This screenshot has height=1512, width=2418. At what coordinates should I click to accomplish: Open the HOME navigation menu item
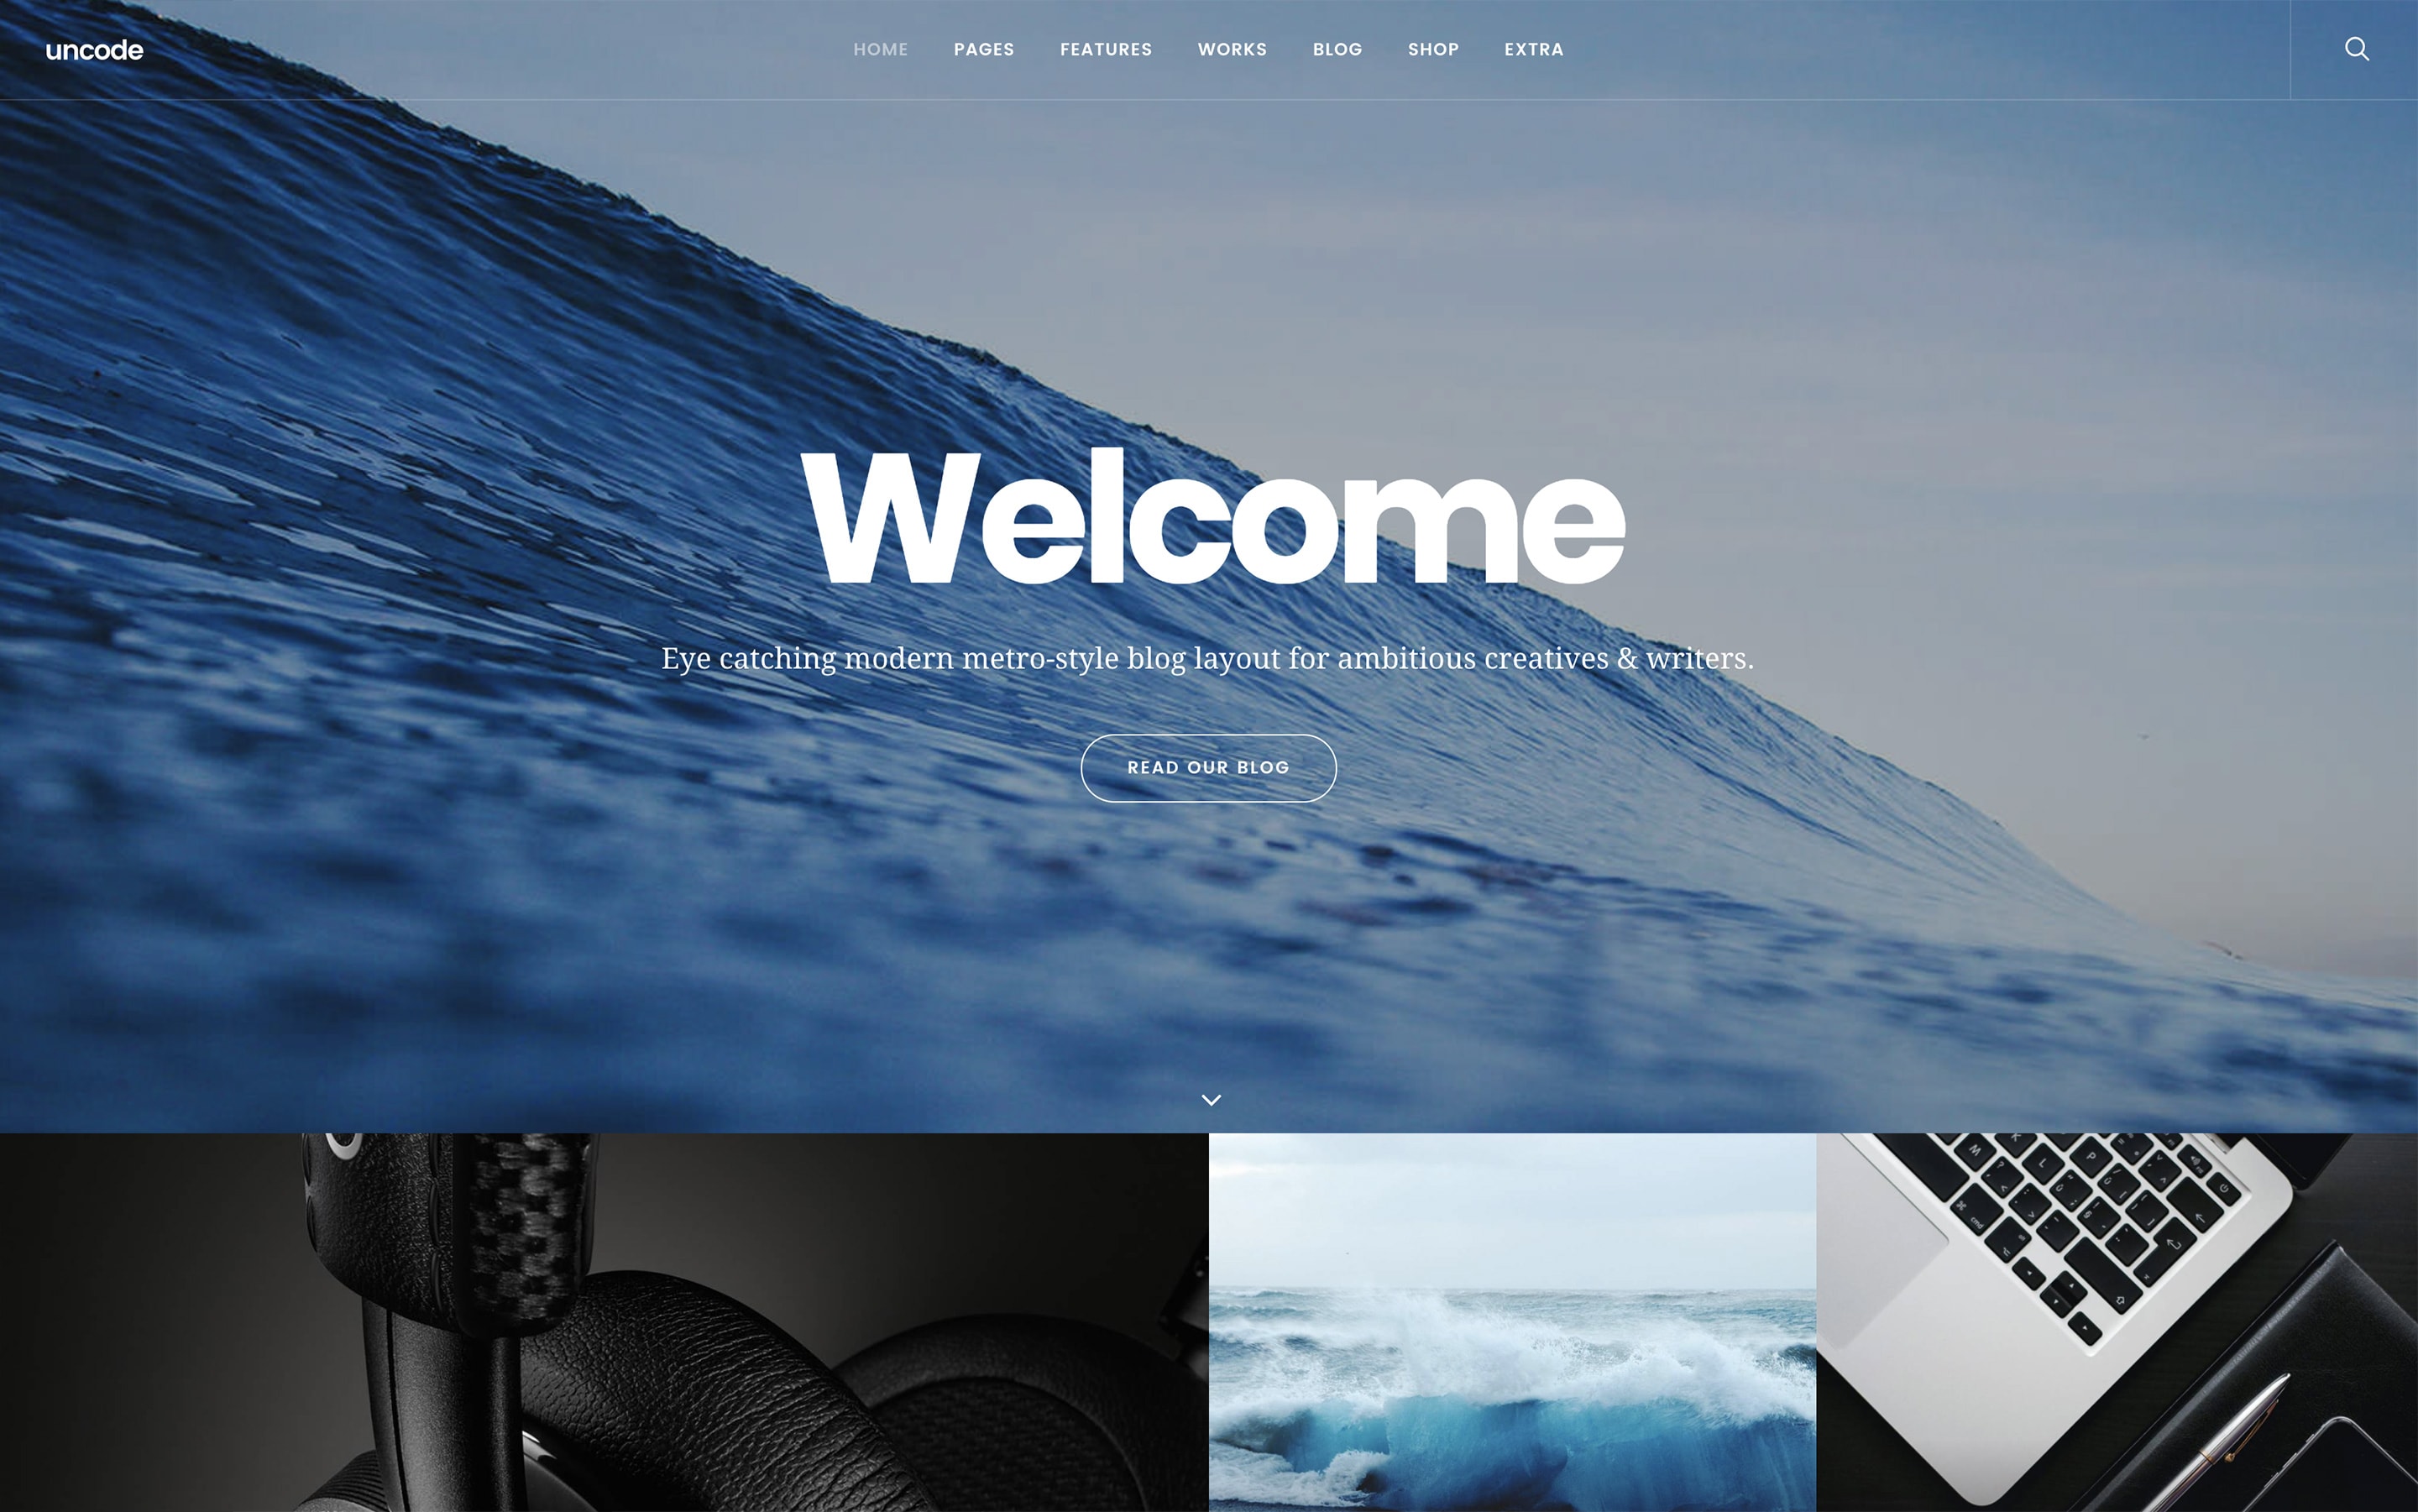[x=880, y=49]
